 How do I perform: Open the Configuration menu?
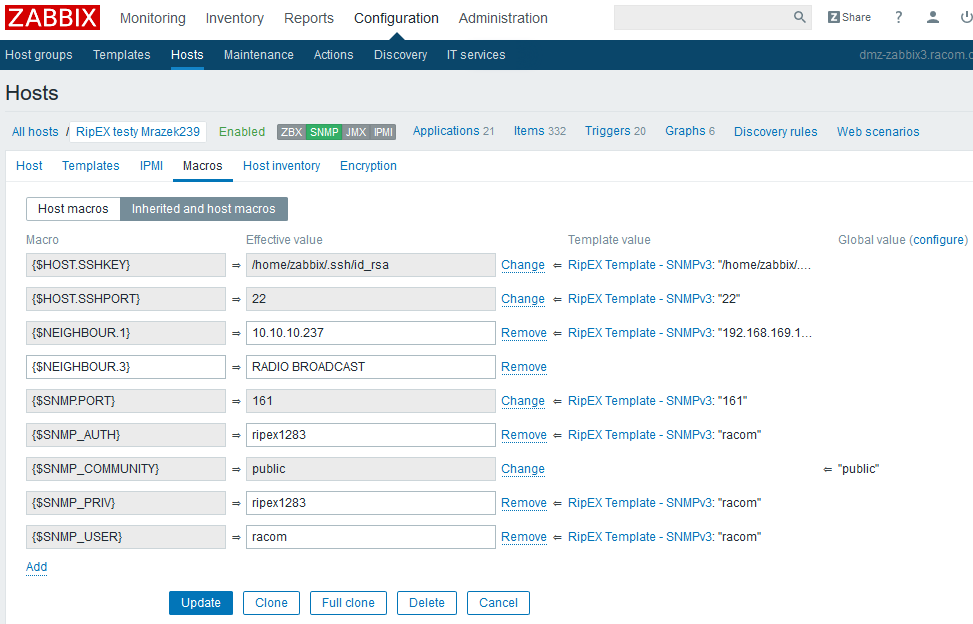pyautogui.click(x=397, y=18)
